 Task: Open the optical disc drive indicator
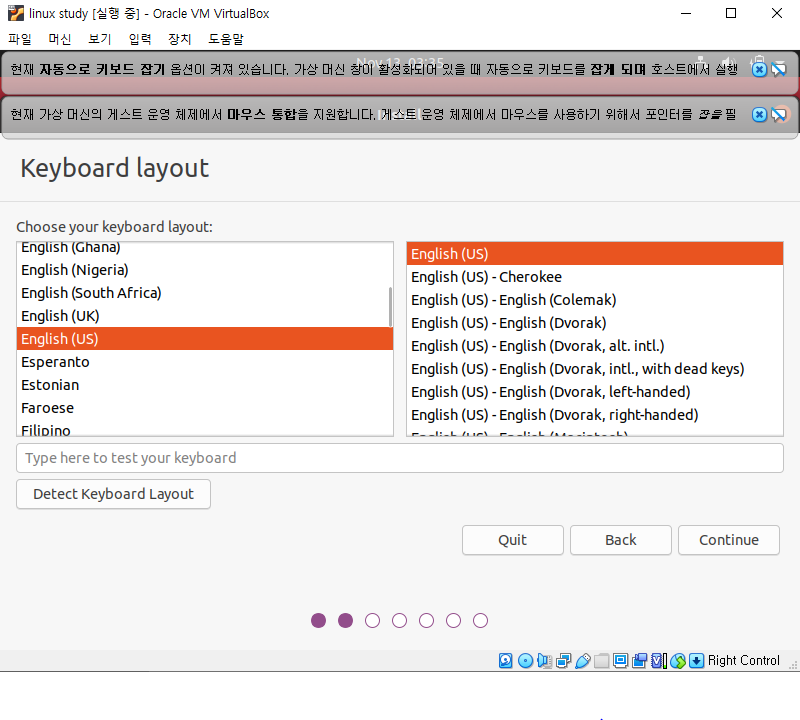tap(525, 660)
